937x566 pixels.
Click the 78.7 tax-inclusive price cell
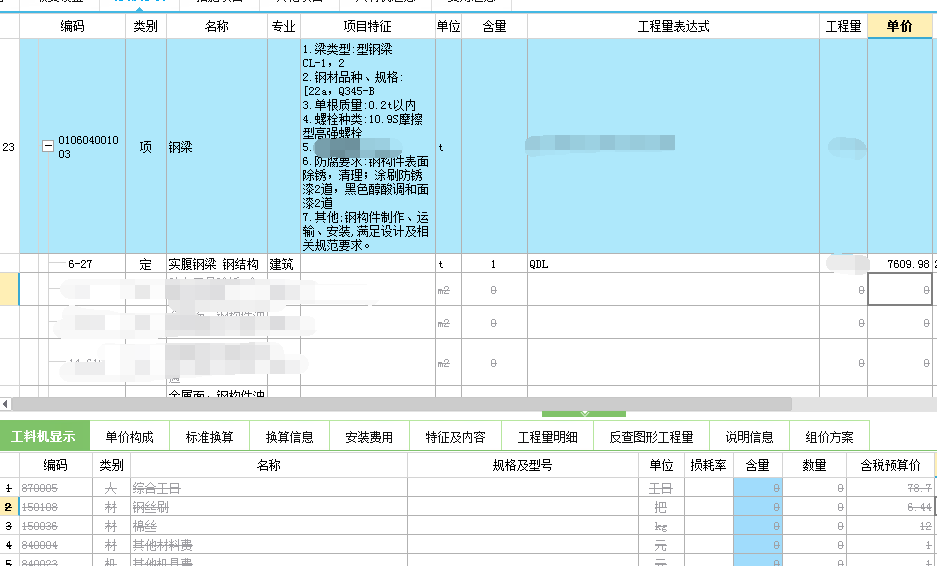[890, 488]
